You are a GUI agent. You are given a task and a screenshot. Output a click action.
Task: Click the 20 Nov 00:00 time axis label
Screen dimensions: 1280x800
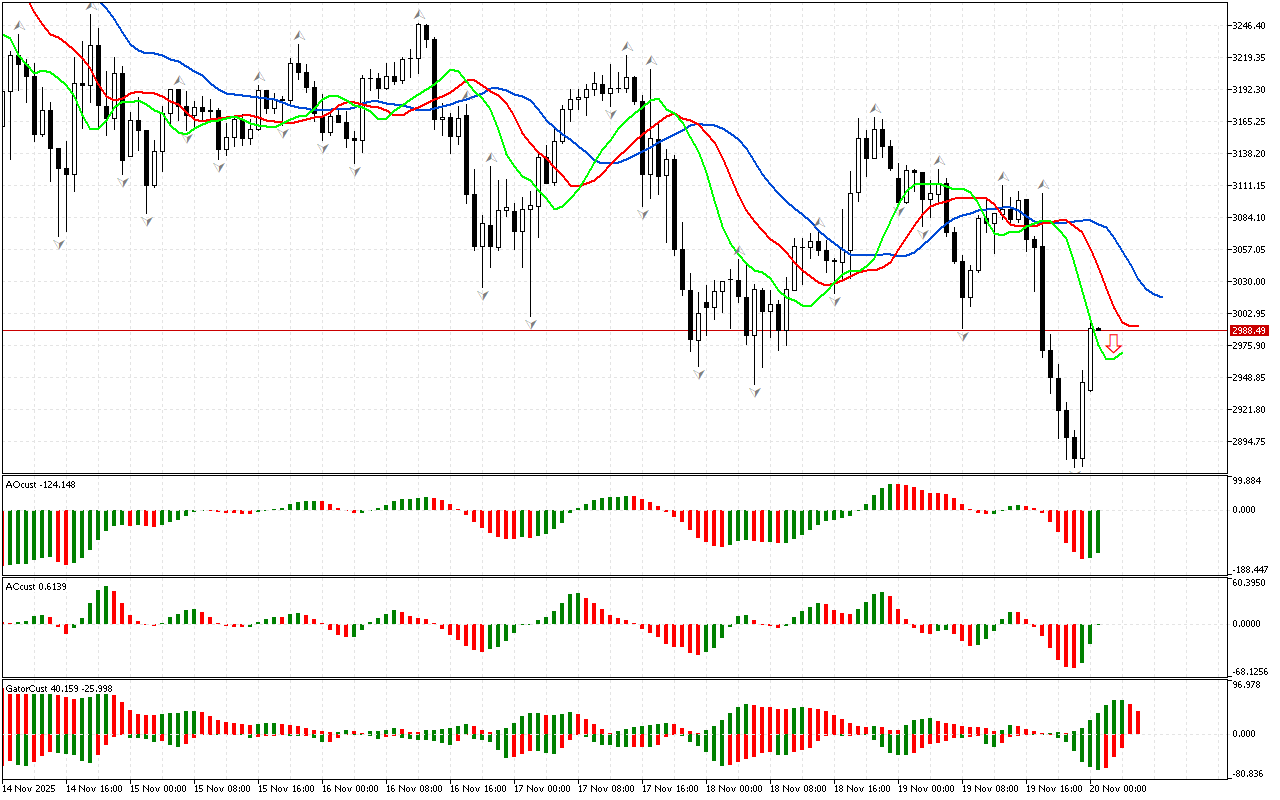(1117, 789)
